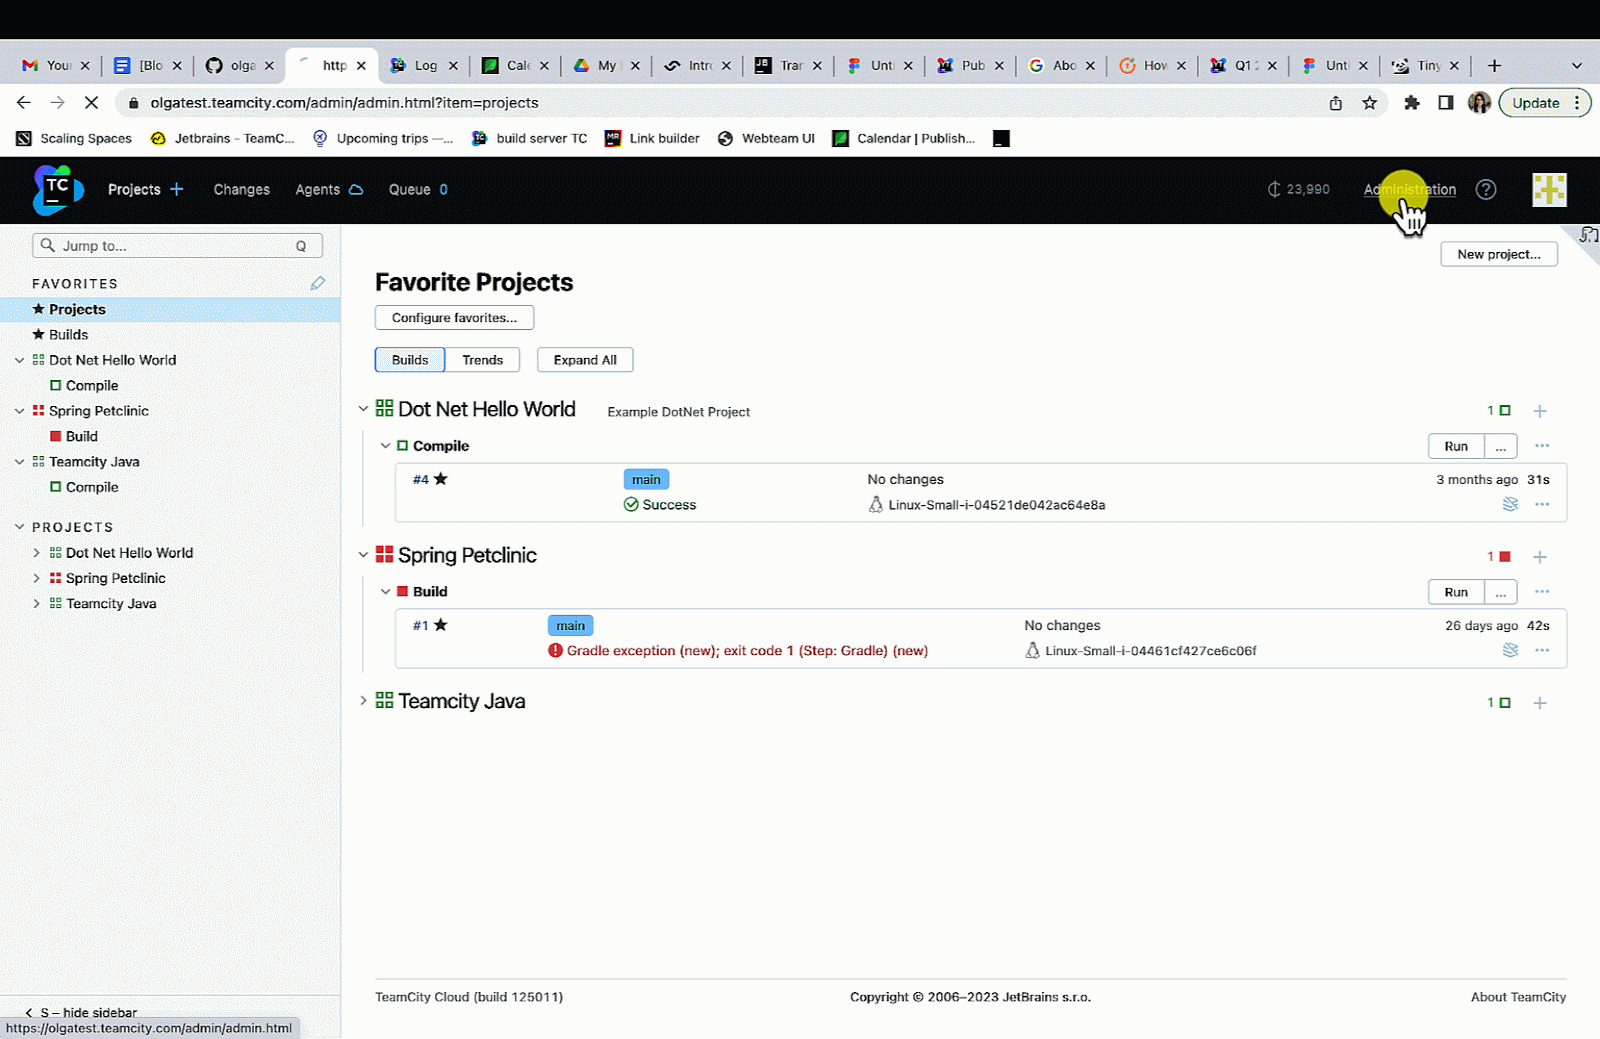The image size is (1600, 1039).
Task: Expand Spring Petclinic under PROJECTS
Action: point(37,578)
